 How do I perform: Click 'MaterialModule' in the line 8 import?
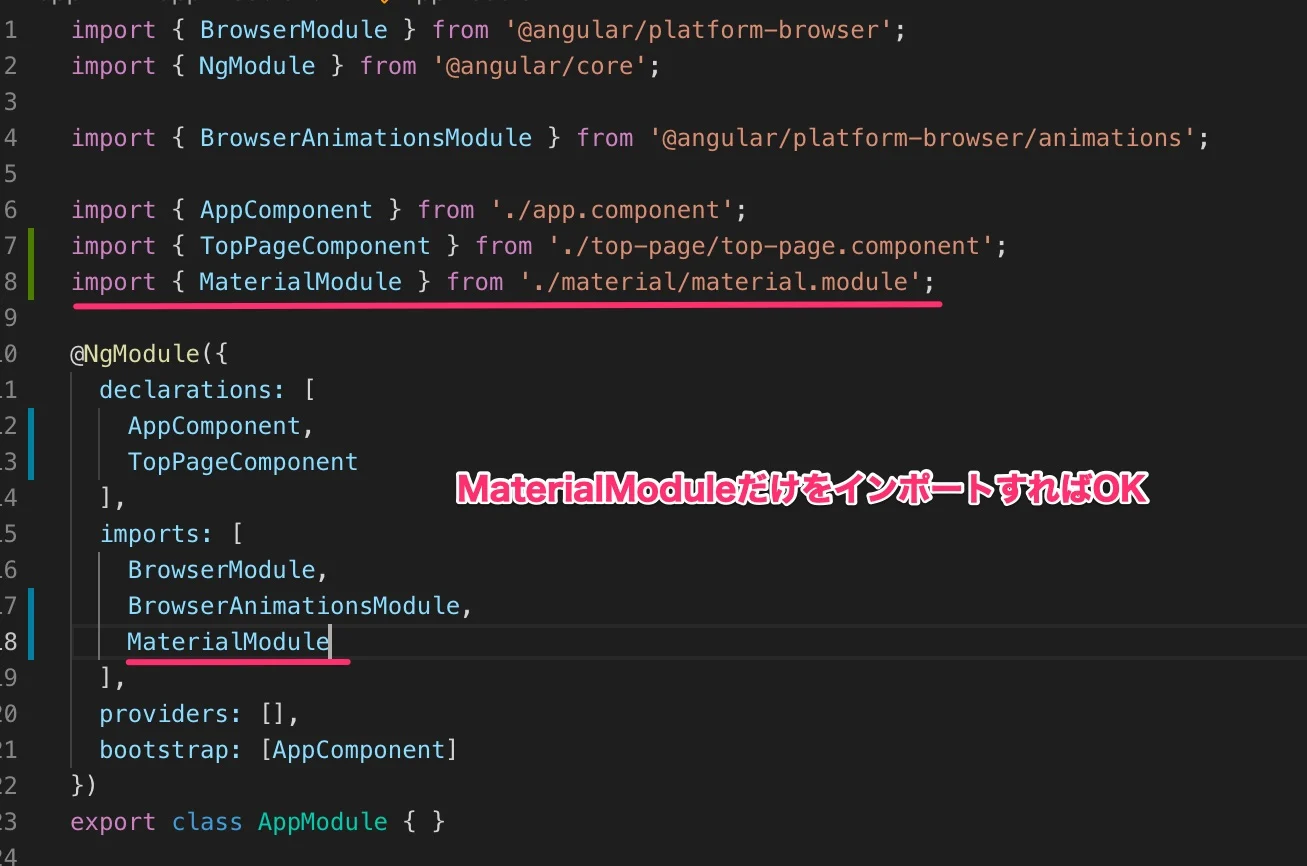click(300, 282)
